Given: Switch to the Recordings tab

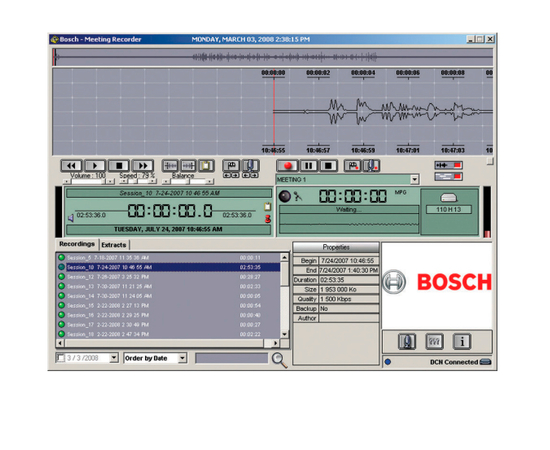Looking at the screenshot, I should tap(77, 244).
